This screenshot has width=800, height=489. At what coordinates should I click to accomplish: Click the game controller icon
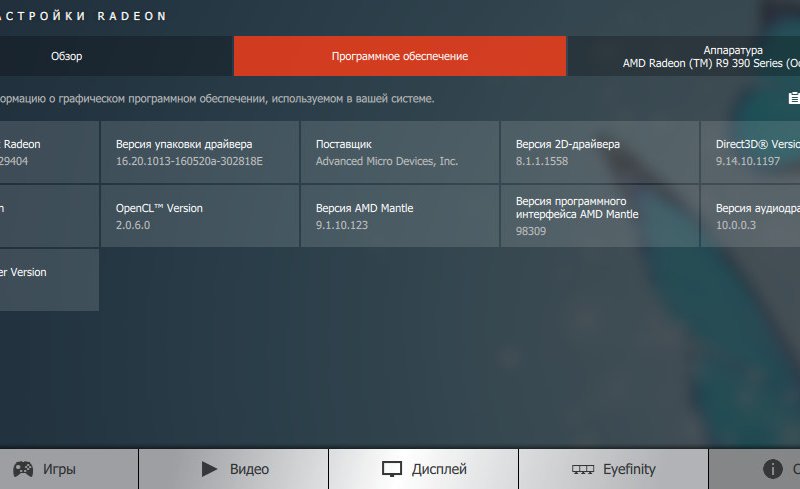[x=23, y=469]
